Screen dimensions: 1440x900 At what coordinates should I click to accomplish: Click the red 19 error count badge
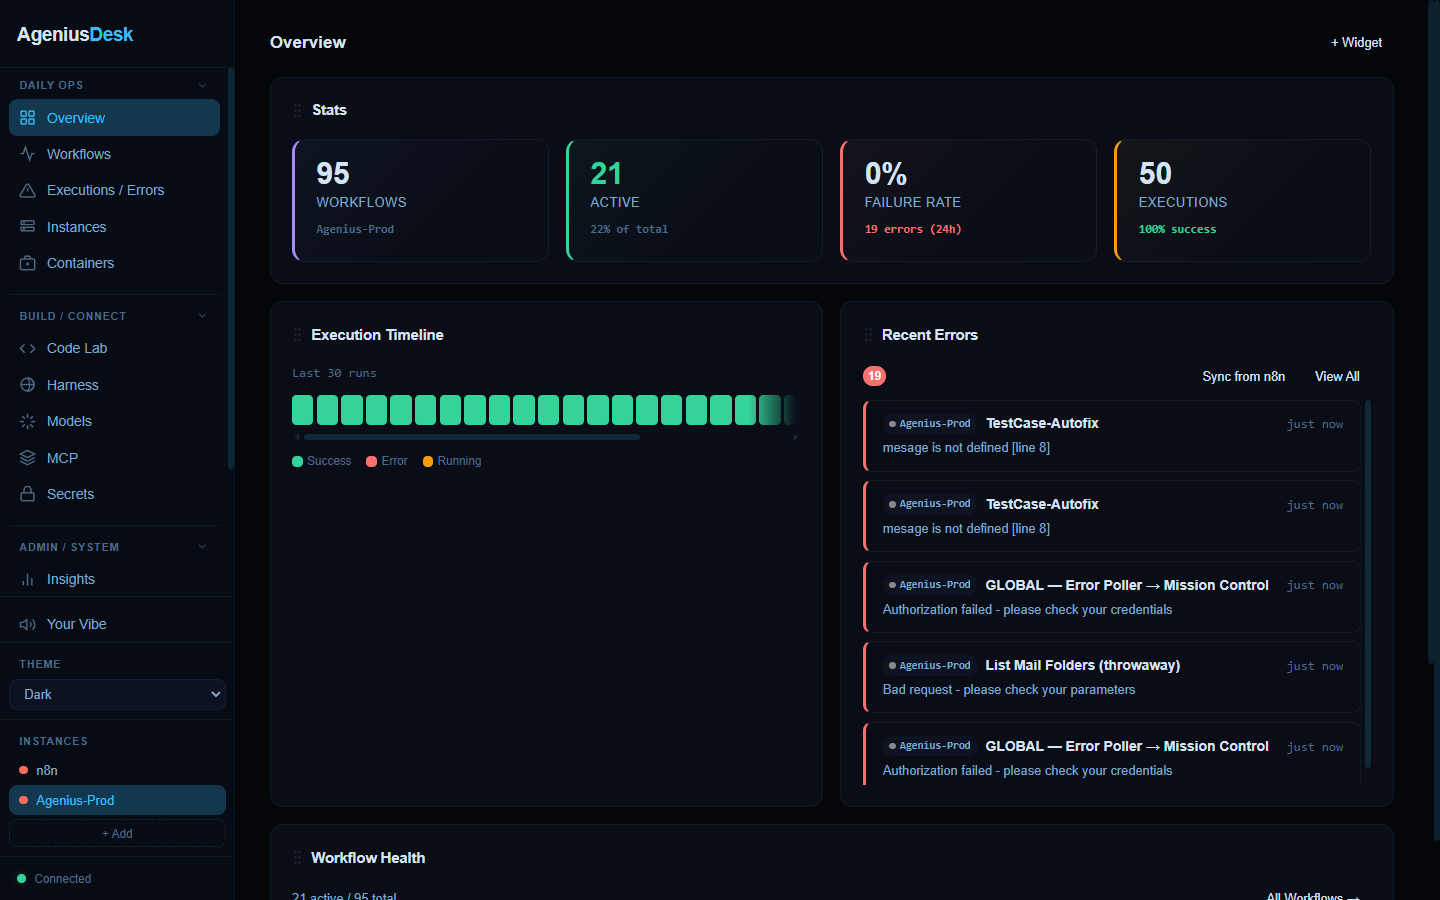click(x=874, y=376)
